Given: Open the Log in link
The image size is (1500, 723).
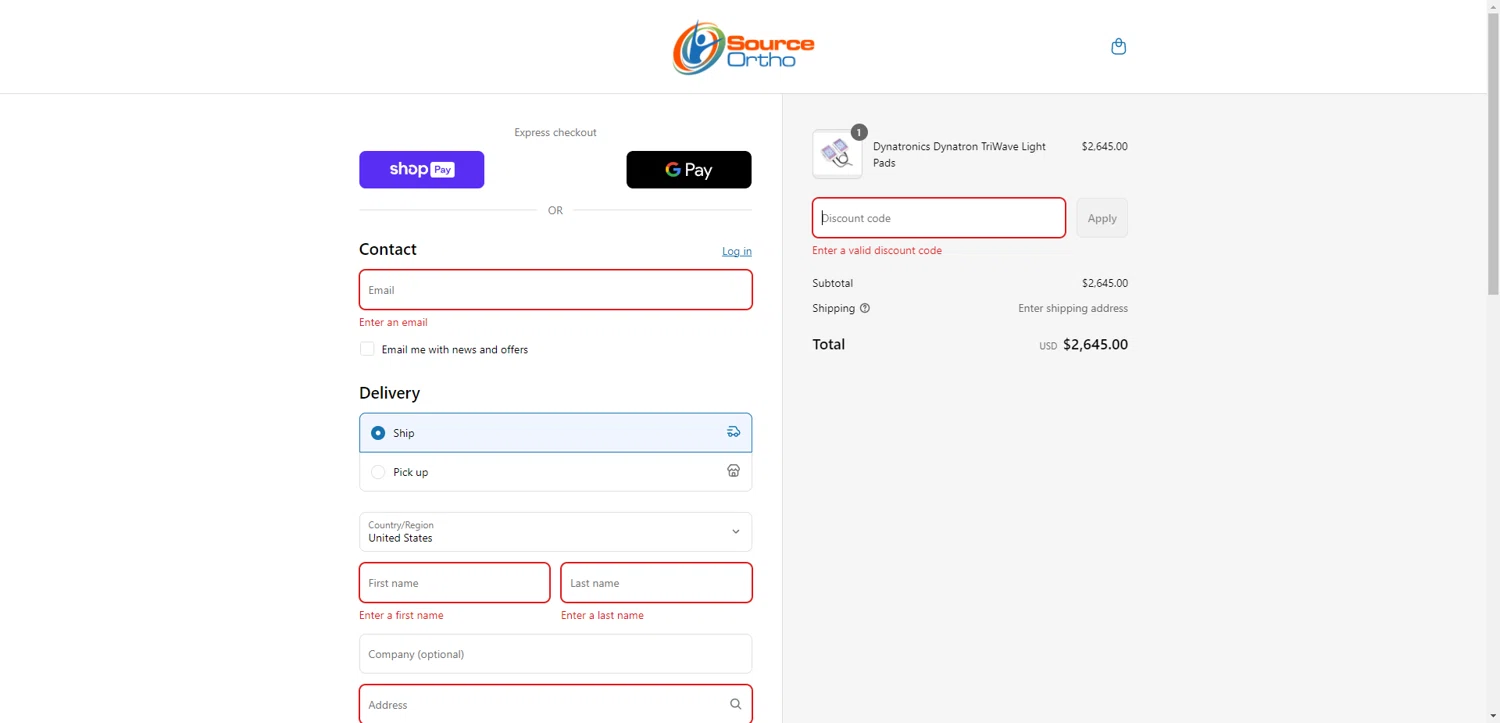Looking at the screenshot, I should 737,251.
